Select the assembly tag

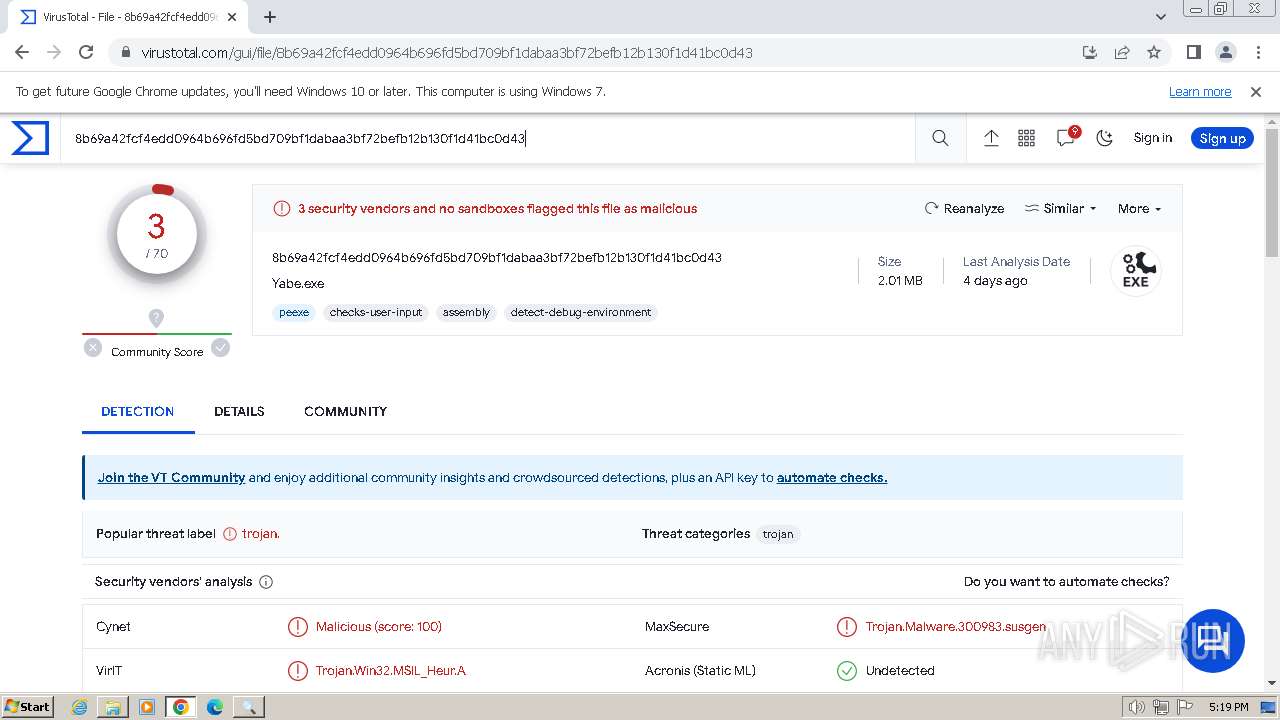[466, 312]
